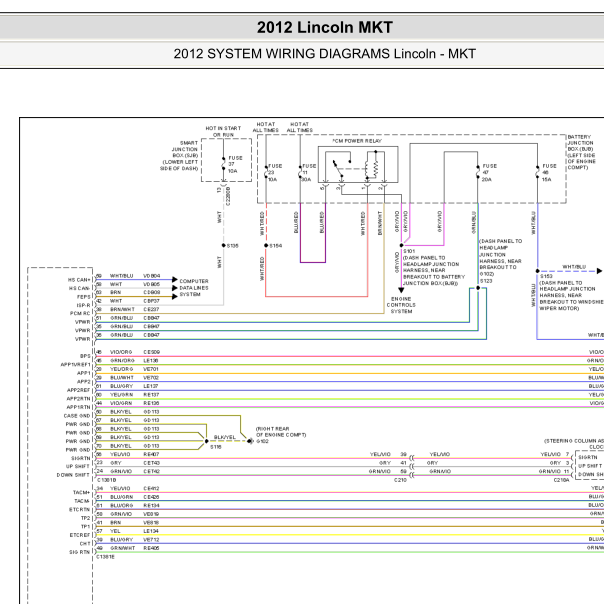Click the '2012 Lincoln MKT' page title
The image size is (604, 604).
point(325,27)
